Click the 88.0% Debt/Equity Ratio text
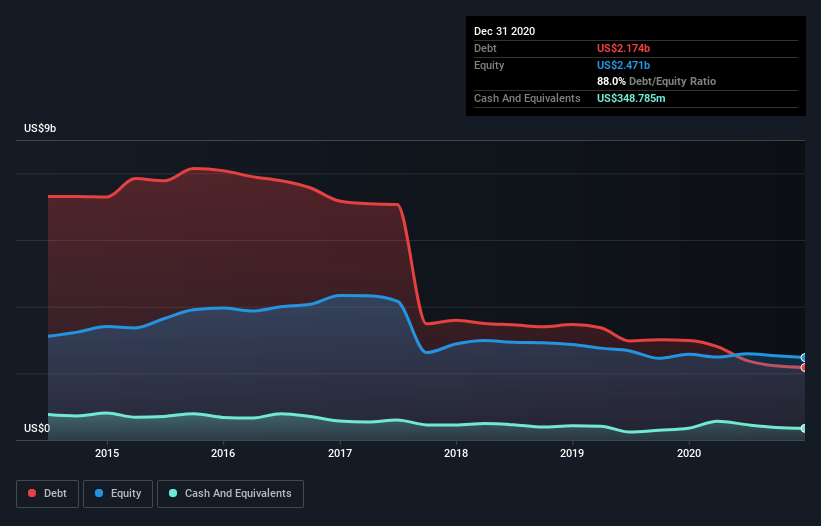Image resolution: width=821 pixels, height=526 pixels. point(656,81)
